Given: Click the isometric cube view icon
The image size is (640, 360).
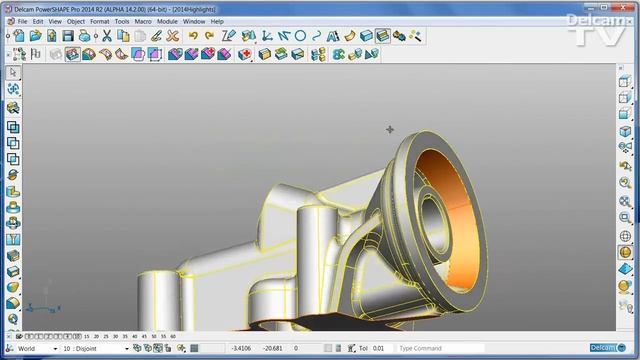Looking at the screenshot, I should click(625, 131).
